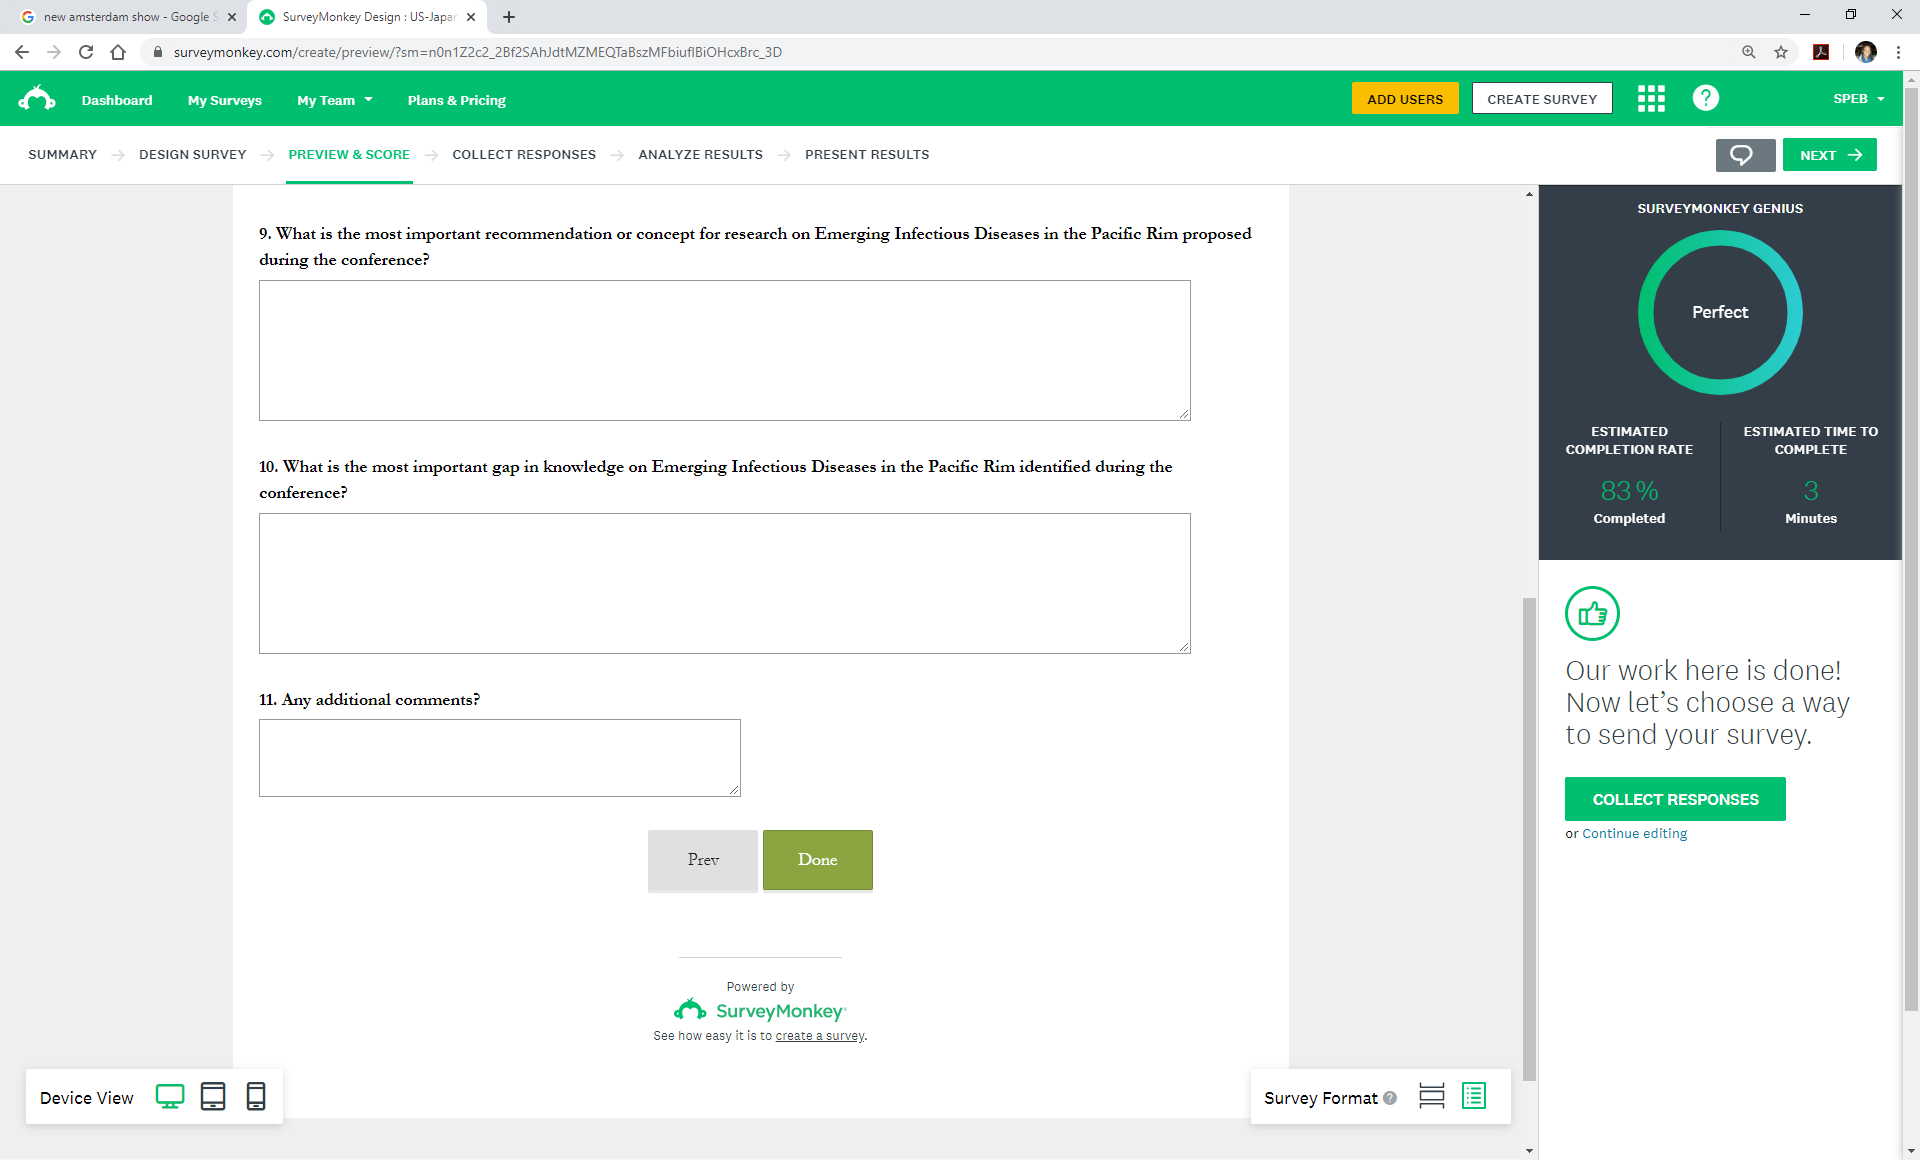Click the Continue editing link
This screenshot has width=1920, height=1160.
1634,834
